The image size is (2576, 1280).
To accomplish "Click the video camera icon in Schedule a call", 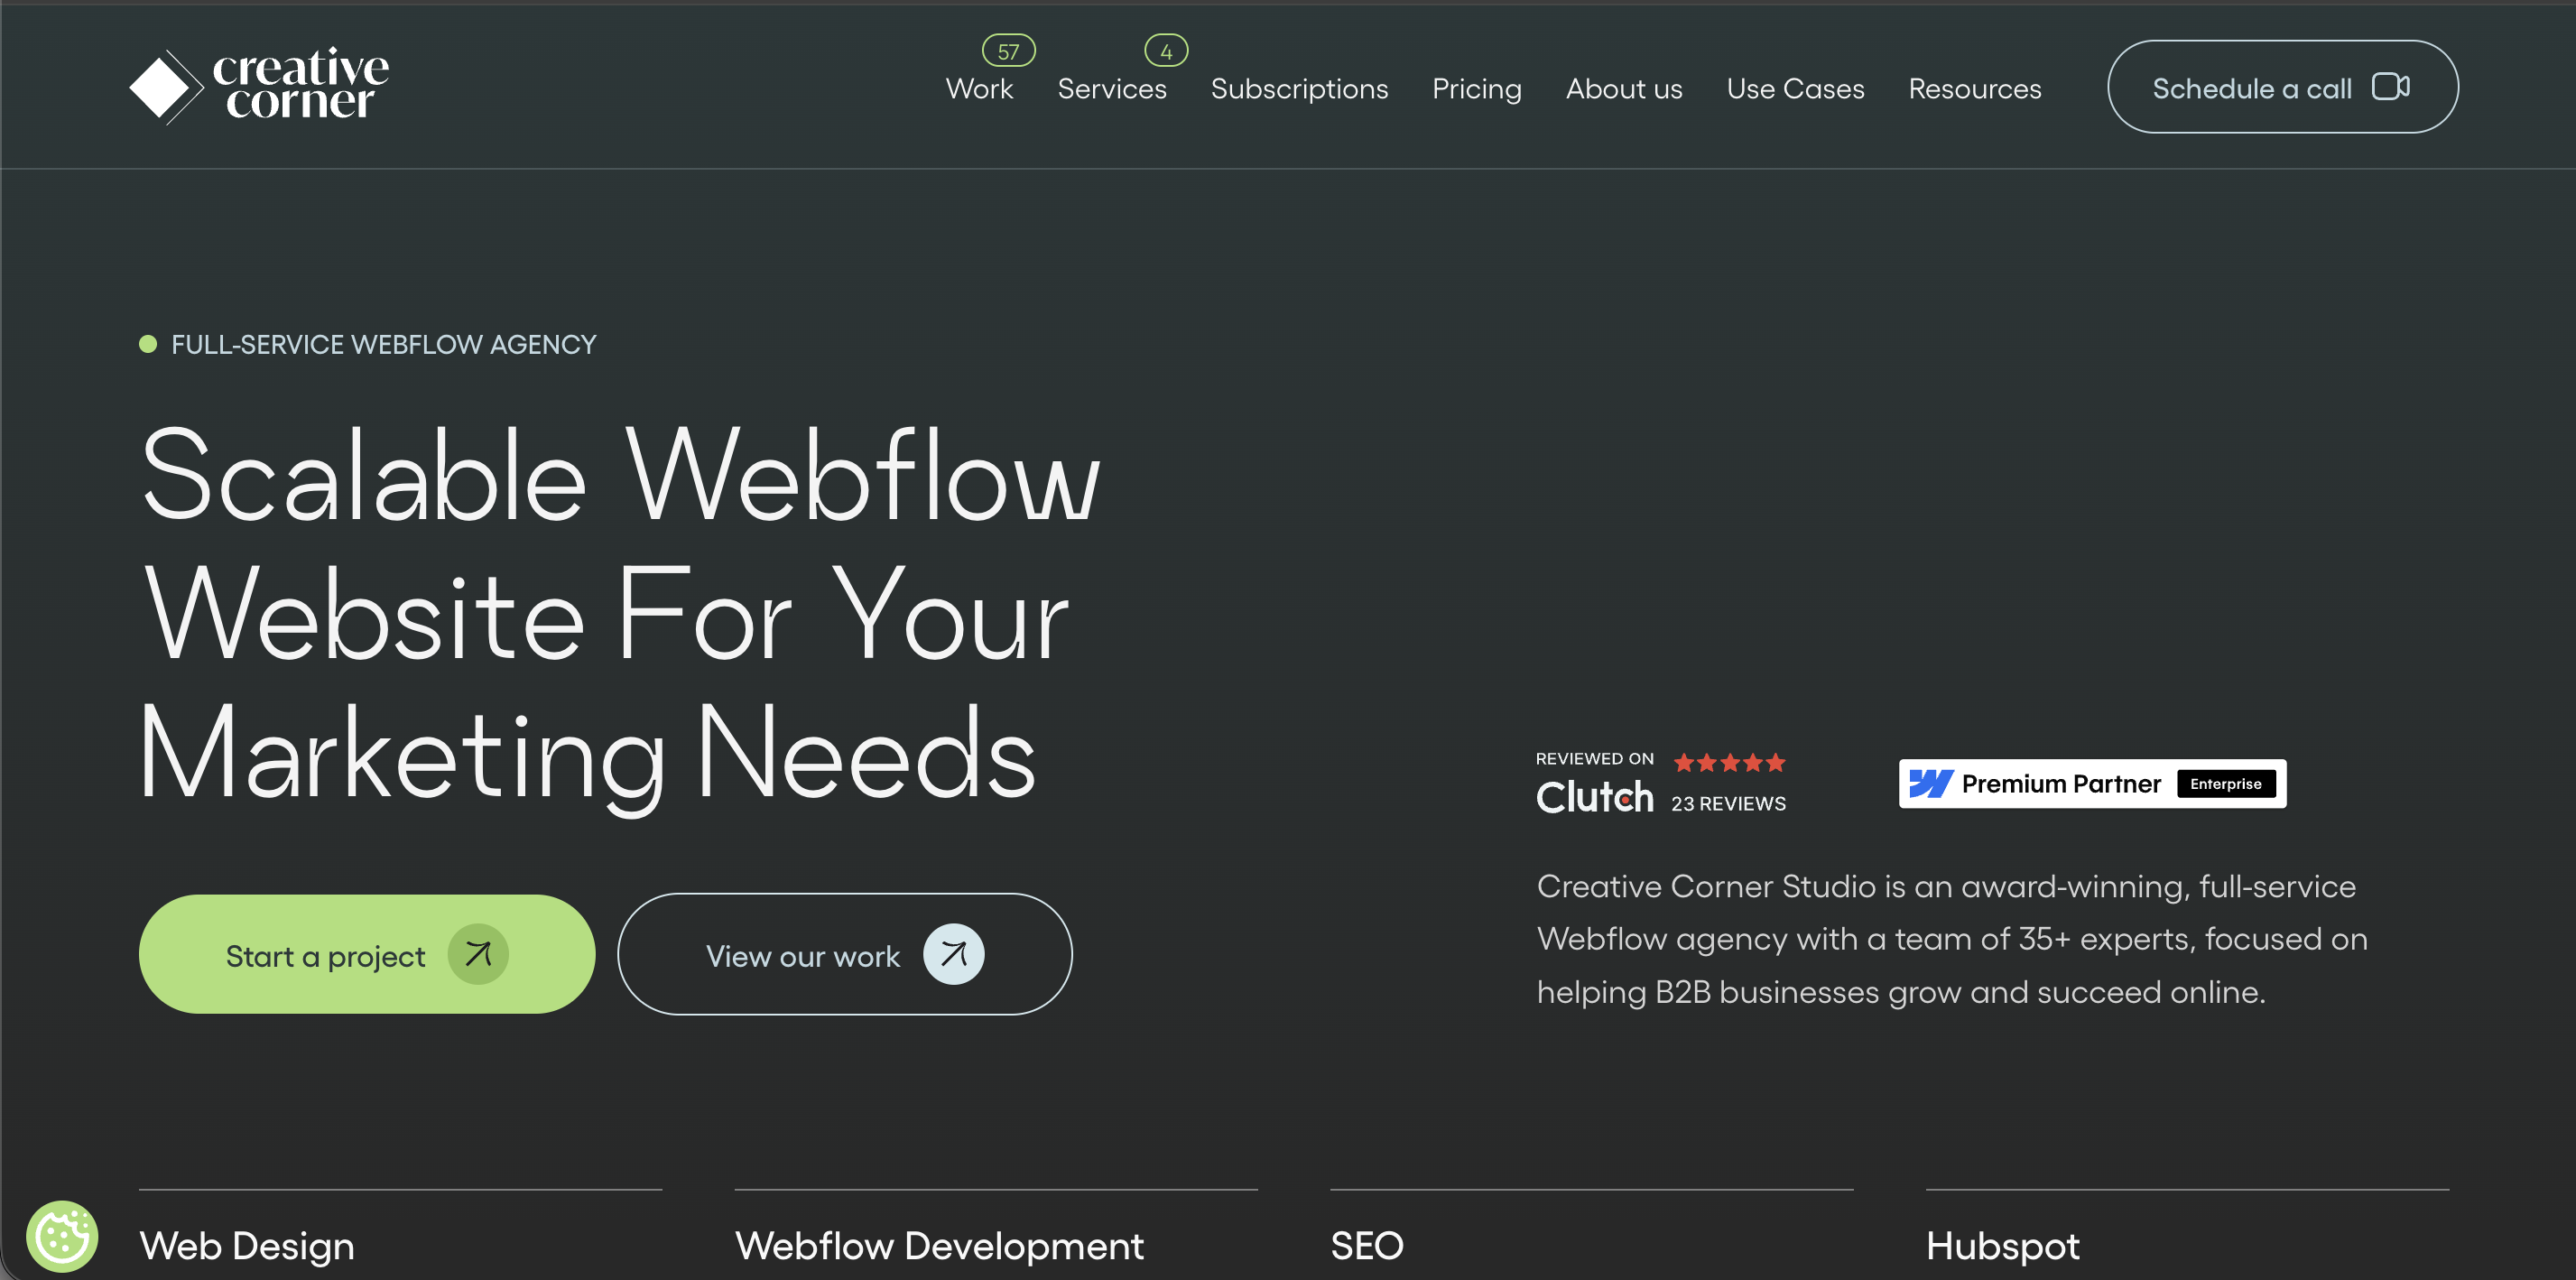I will point(2391,87).
